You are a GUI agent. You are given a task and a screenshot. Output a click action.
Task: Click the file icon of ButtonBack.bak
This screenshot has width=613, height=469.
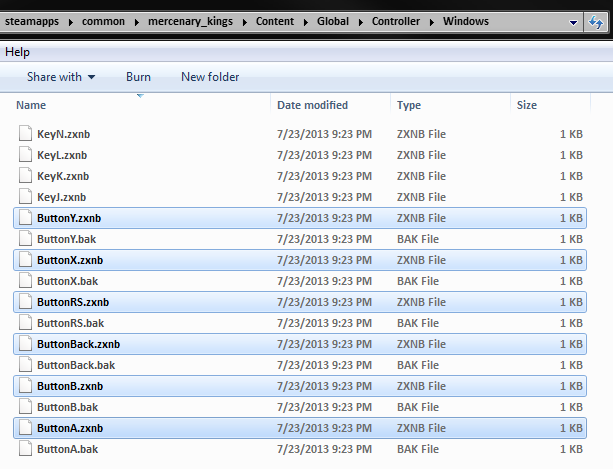tap(25, 365)
